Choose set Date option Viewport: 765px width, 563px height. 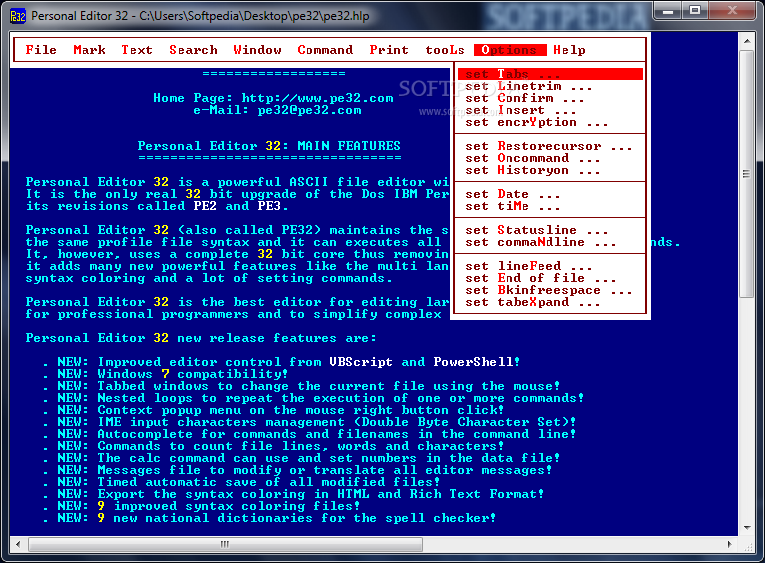(x=550, y=194)
